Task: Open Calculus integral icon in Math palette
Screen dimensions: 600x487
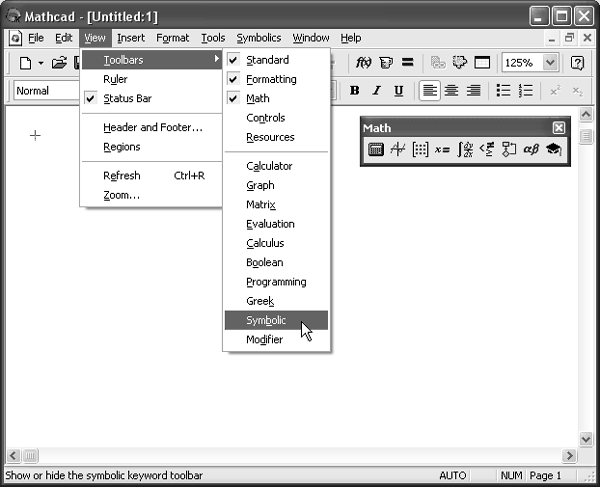Action: [465, 149]
